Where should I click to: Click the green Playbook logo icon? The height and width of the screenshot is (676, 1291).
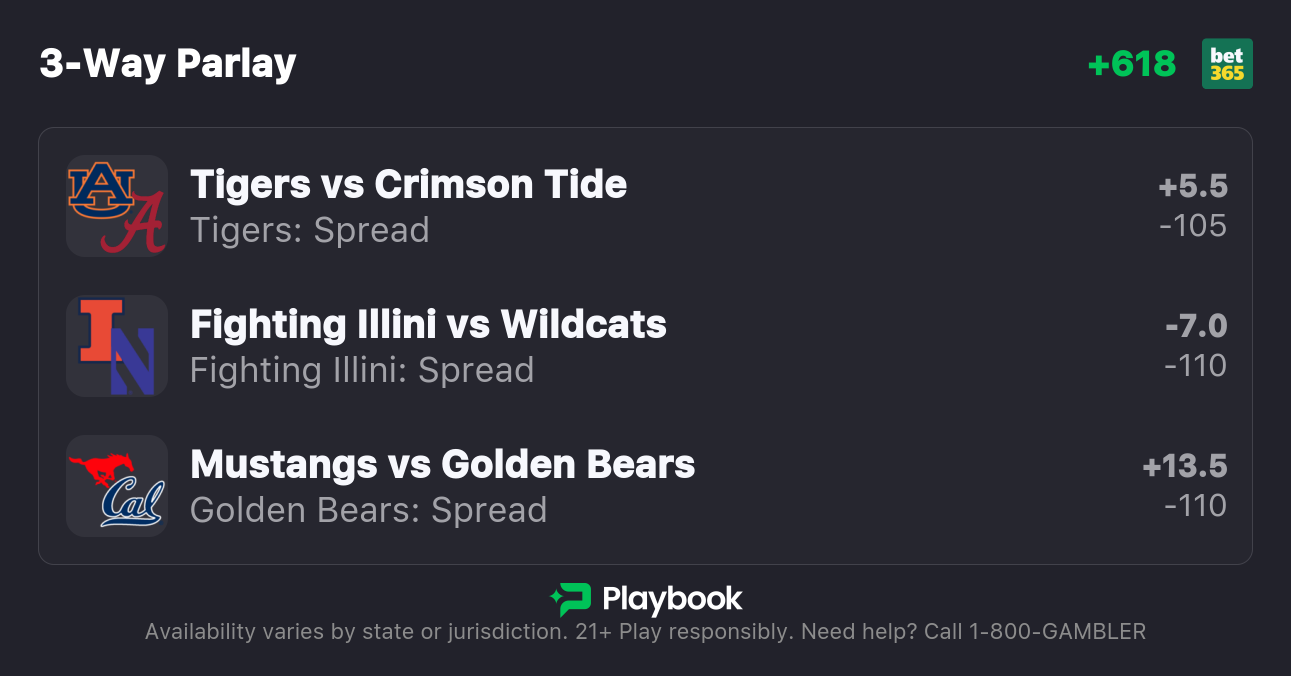(570, 599)
